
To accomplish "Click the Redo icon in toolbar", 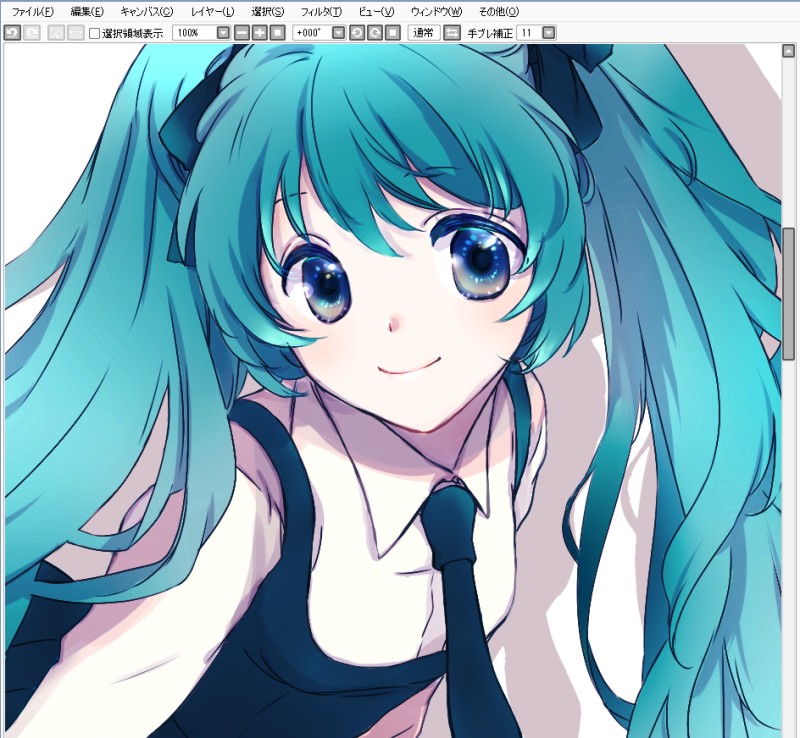I will pos(32,33).
